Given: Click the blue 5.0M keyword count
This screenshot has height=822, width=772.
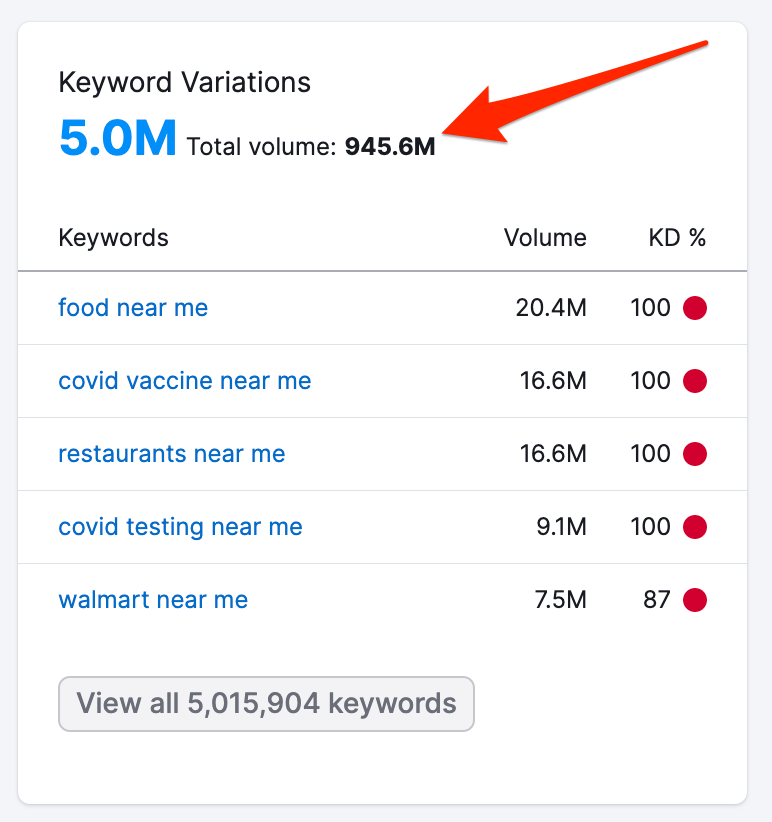Looking at the screenshot, I should [x=117, y=138].
